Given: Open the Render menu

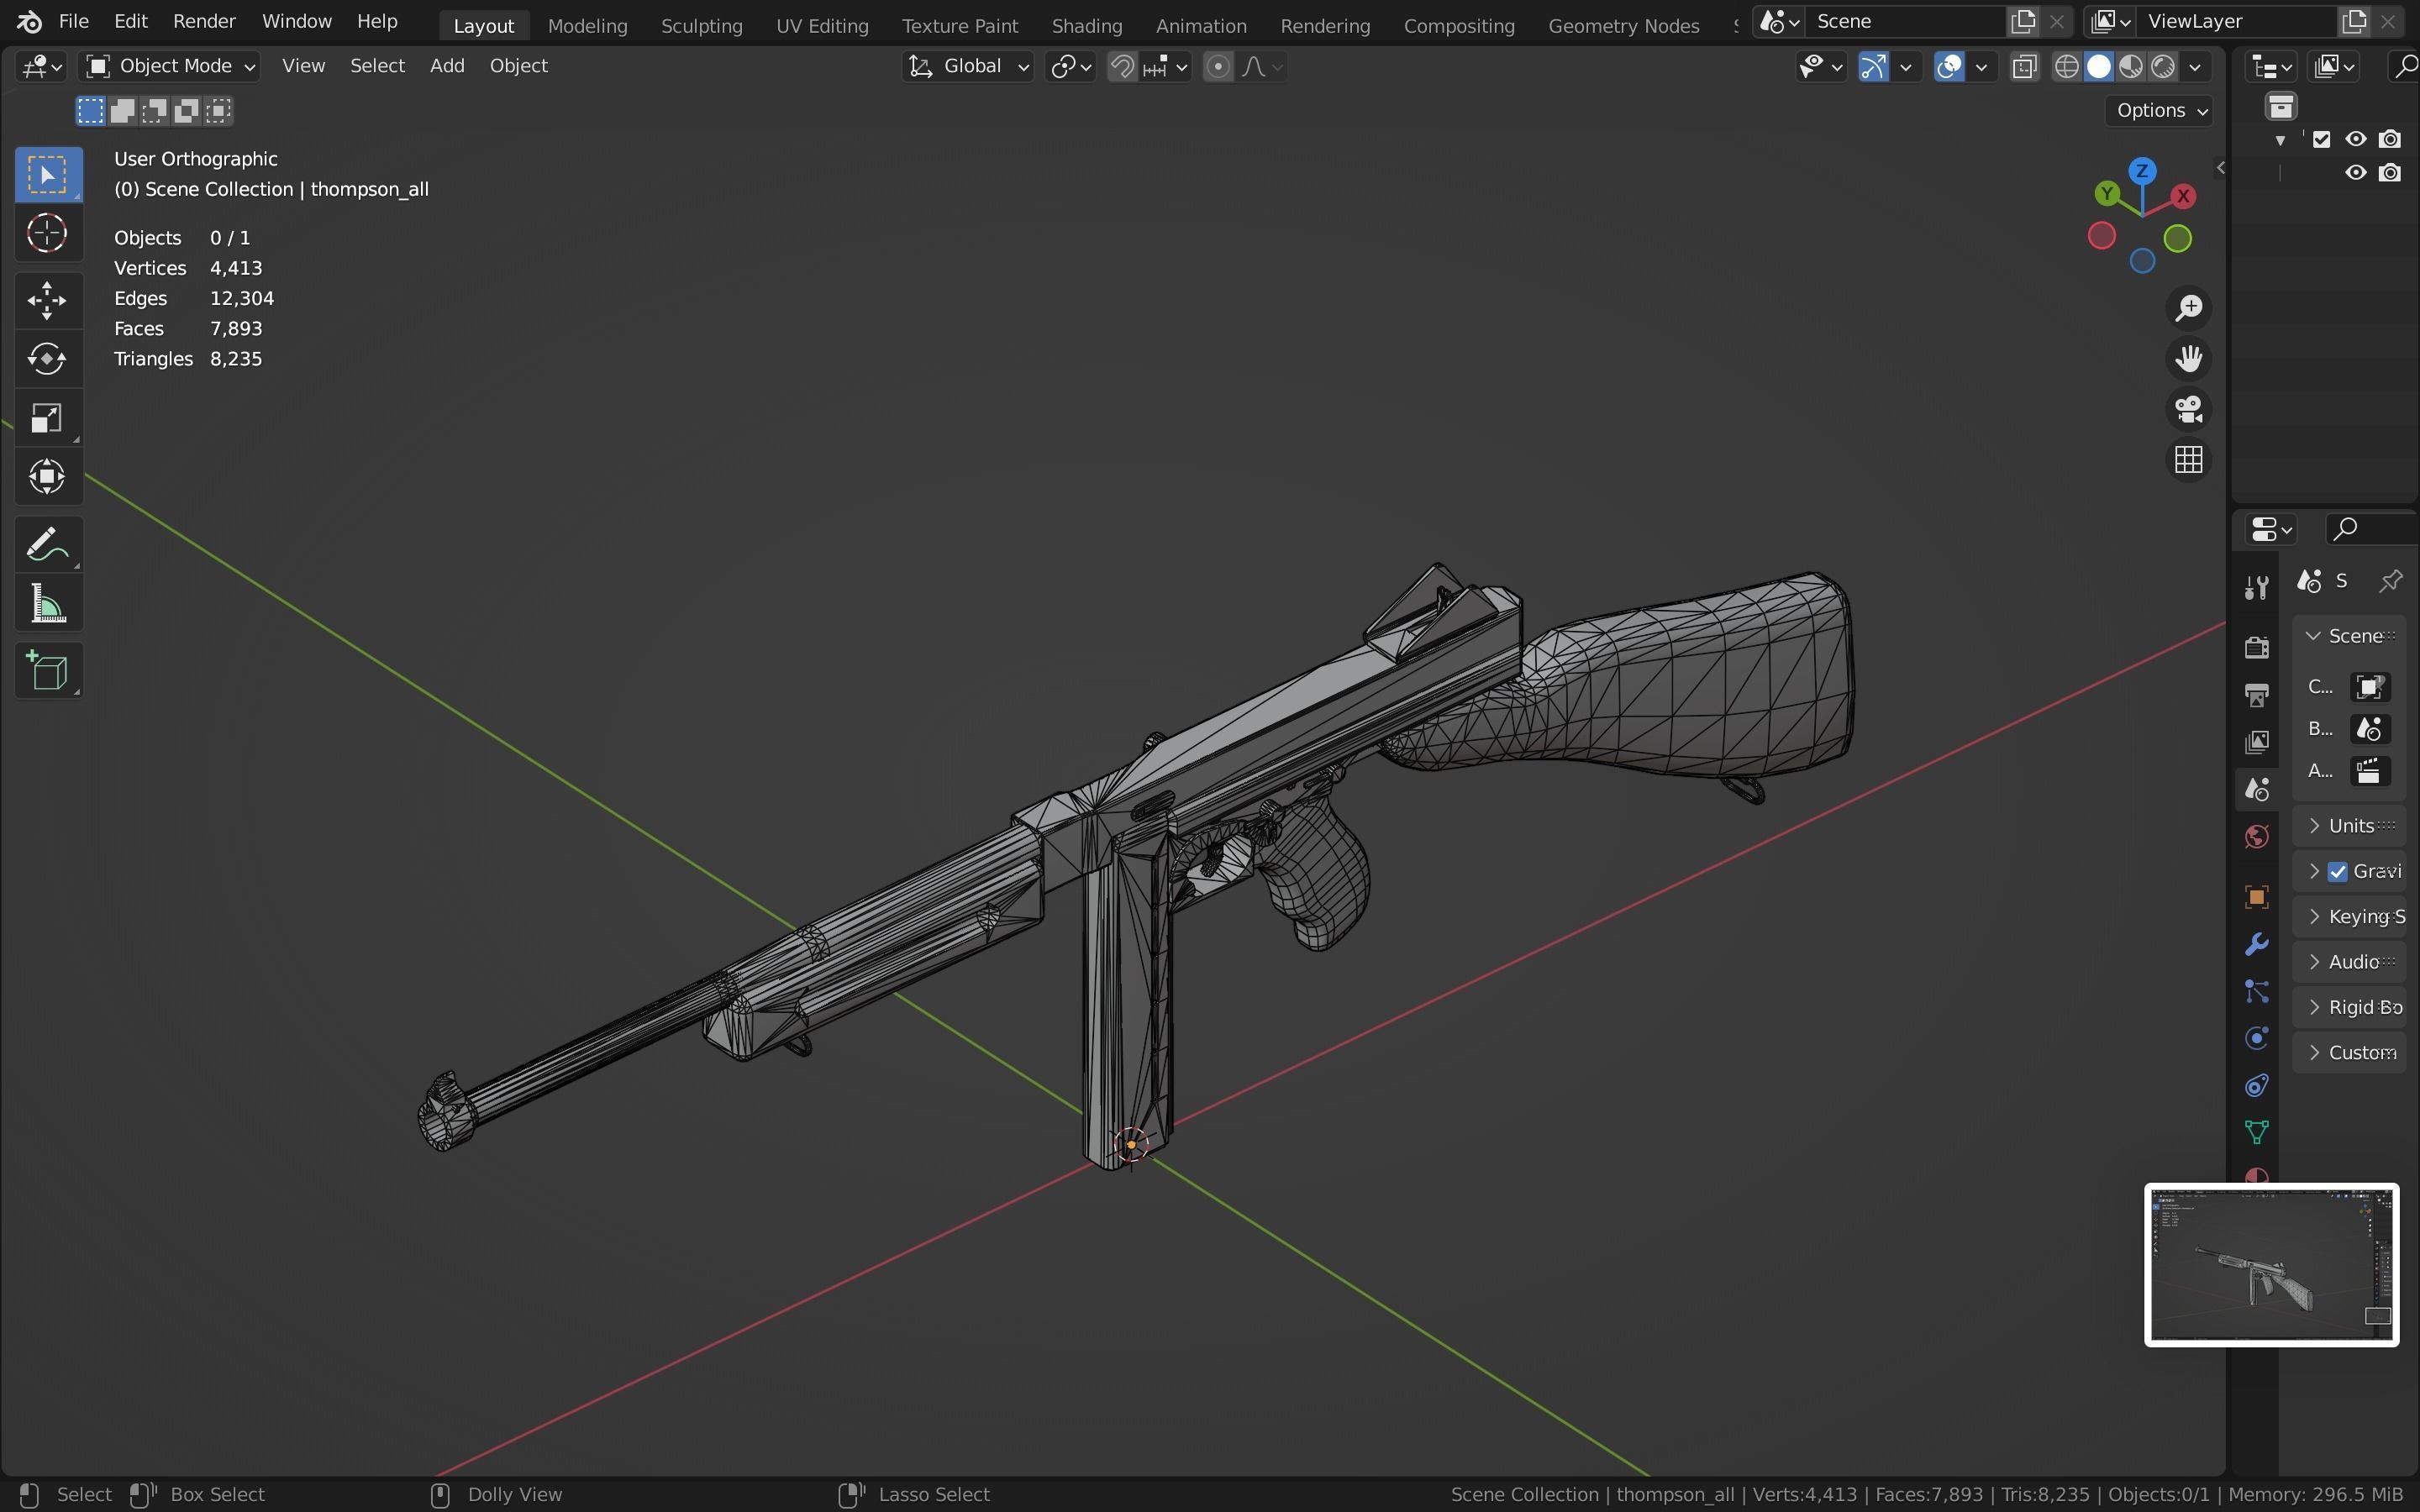Looking at the screenshot, I should click(204, 21).
